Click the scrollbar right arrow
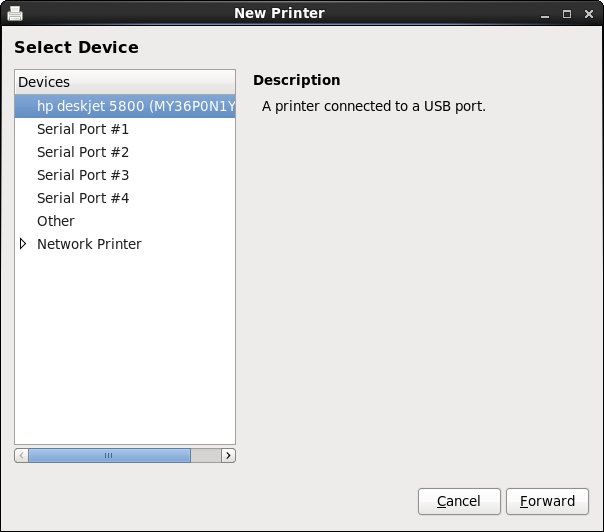 (228, 455)
